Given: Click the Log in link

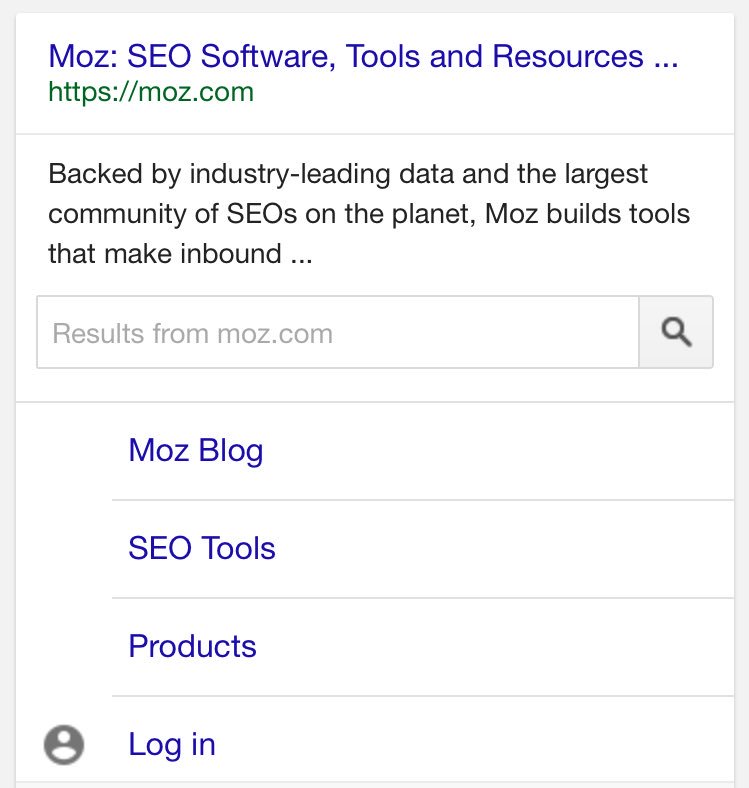Looking at the screenshot, I should [172, 745].
